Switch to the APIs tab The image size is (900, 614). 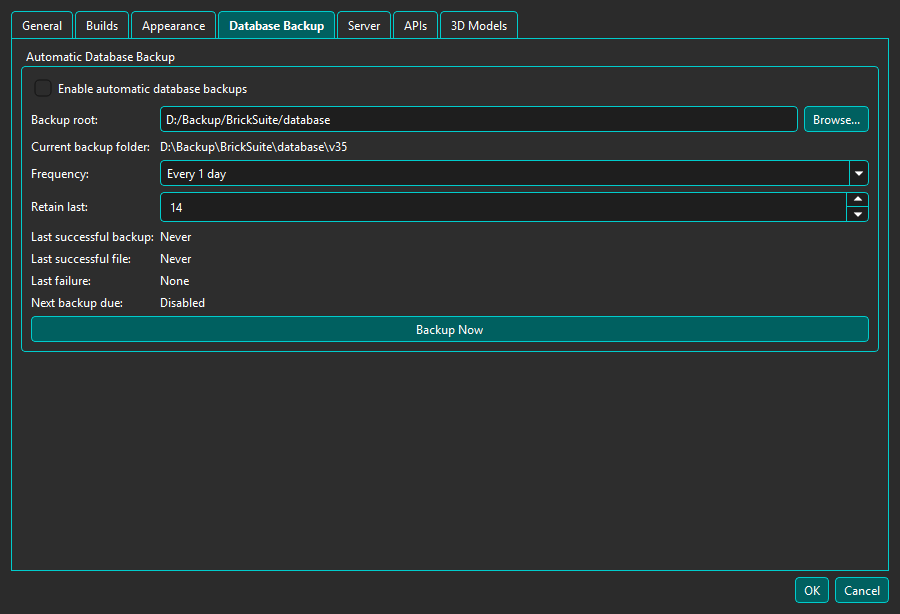(415, 26)
